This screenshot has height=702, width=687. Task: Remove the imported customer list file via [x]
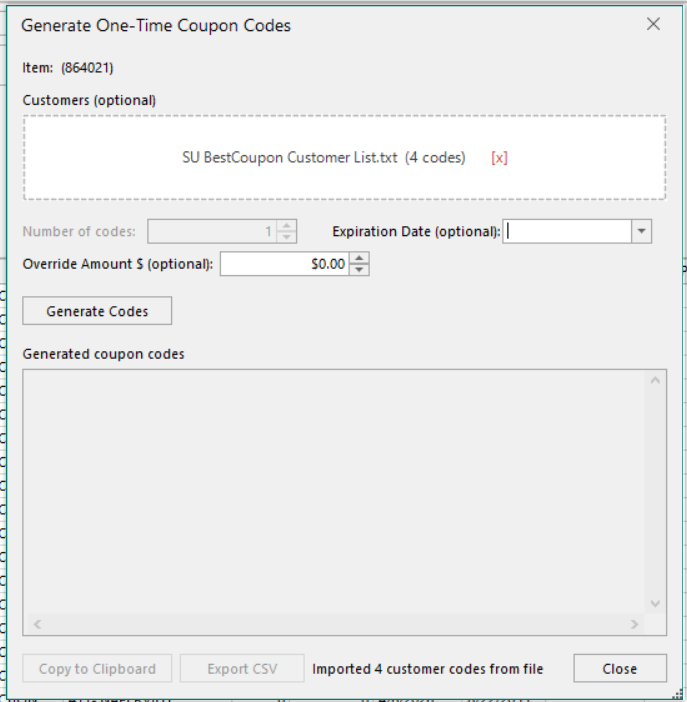[x=499, y=158]
